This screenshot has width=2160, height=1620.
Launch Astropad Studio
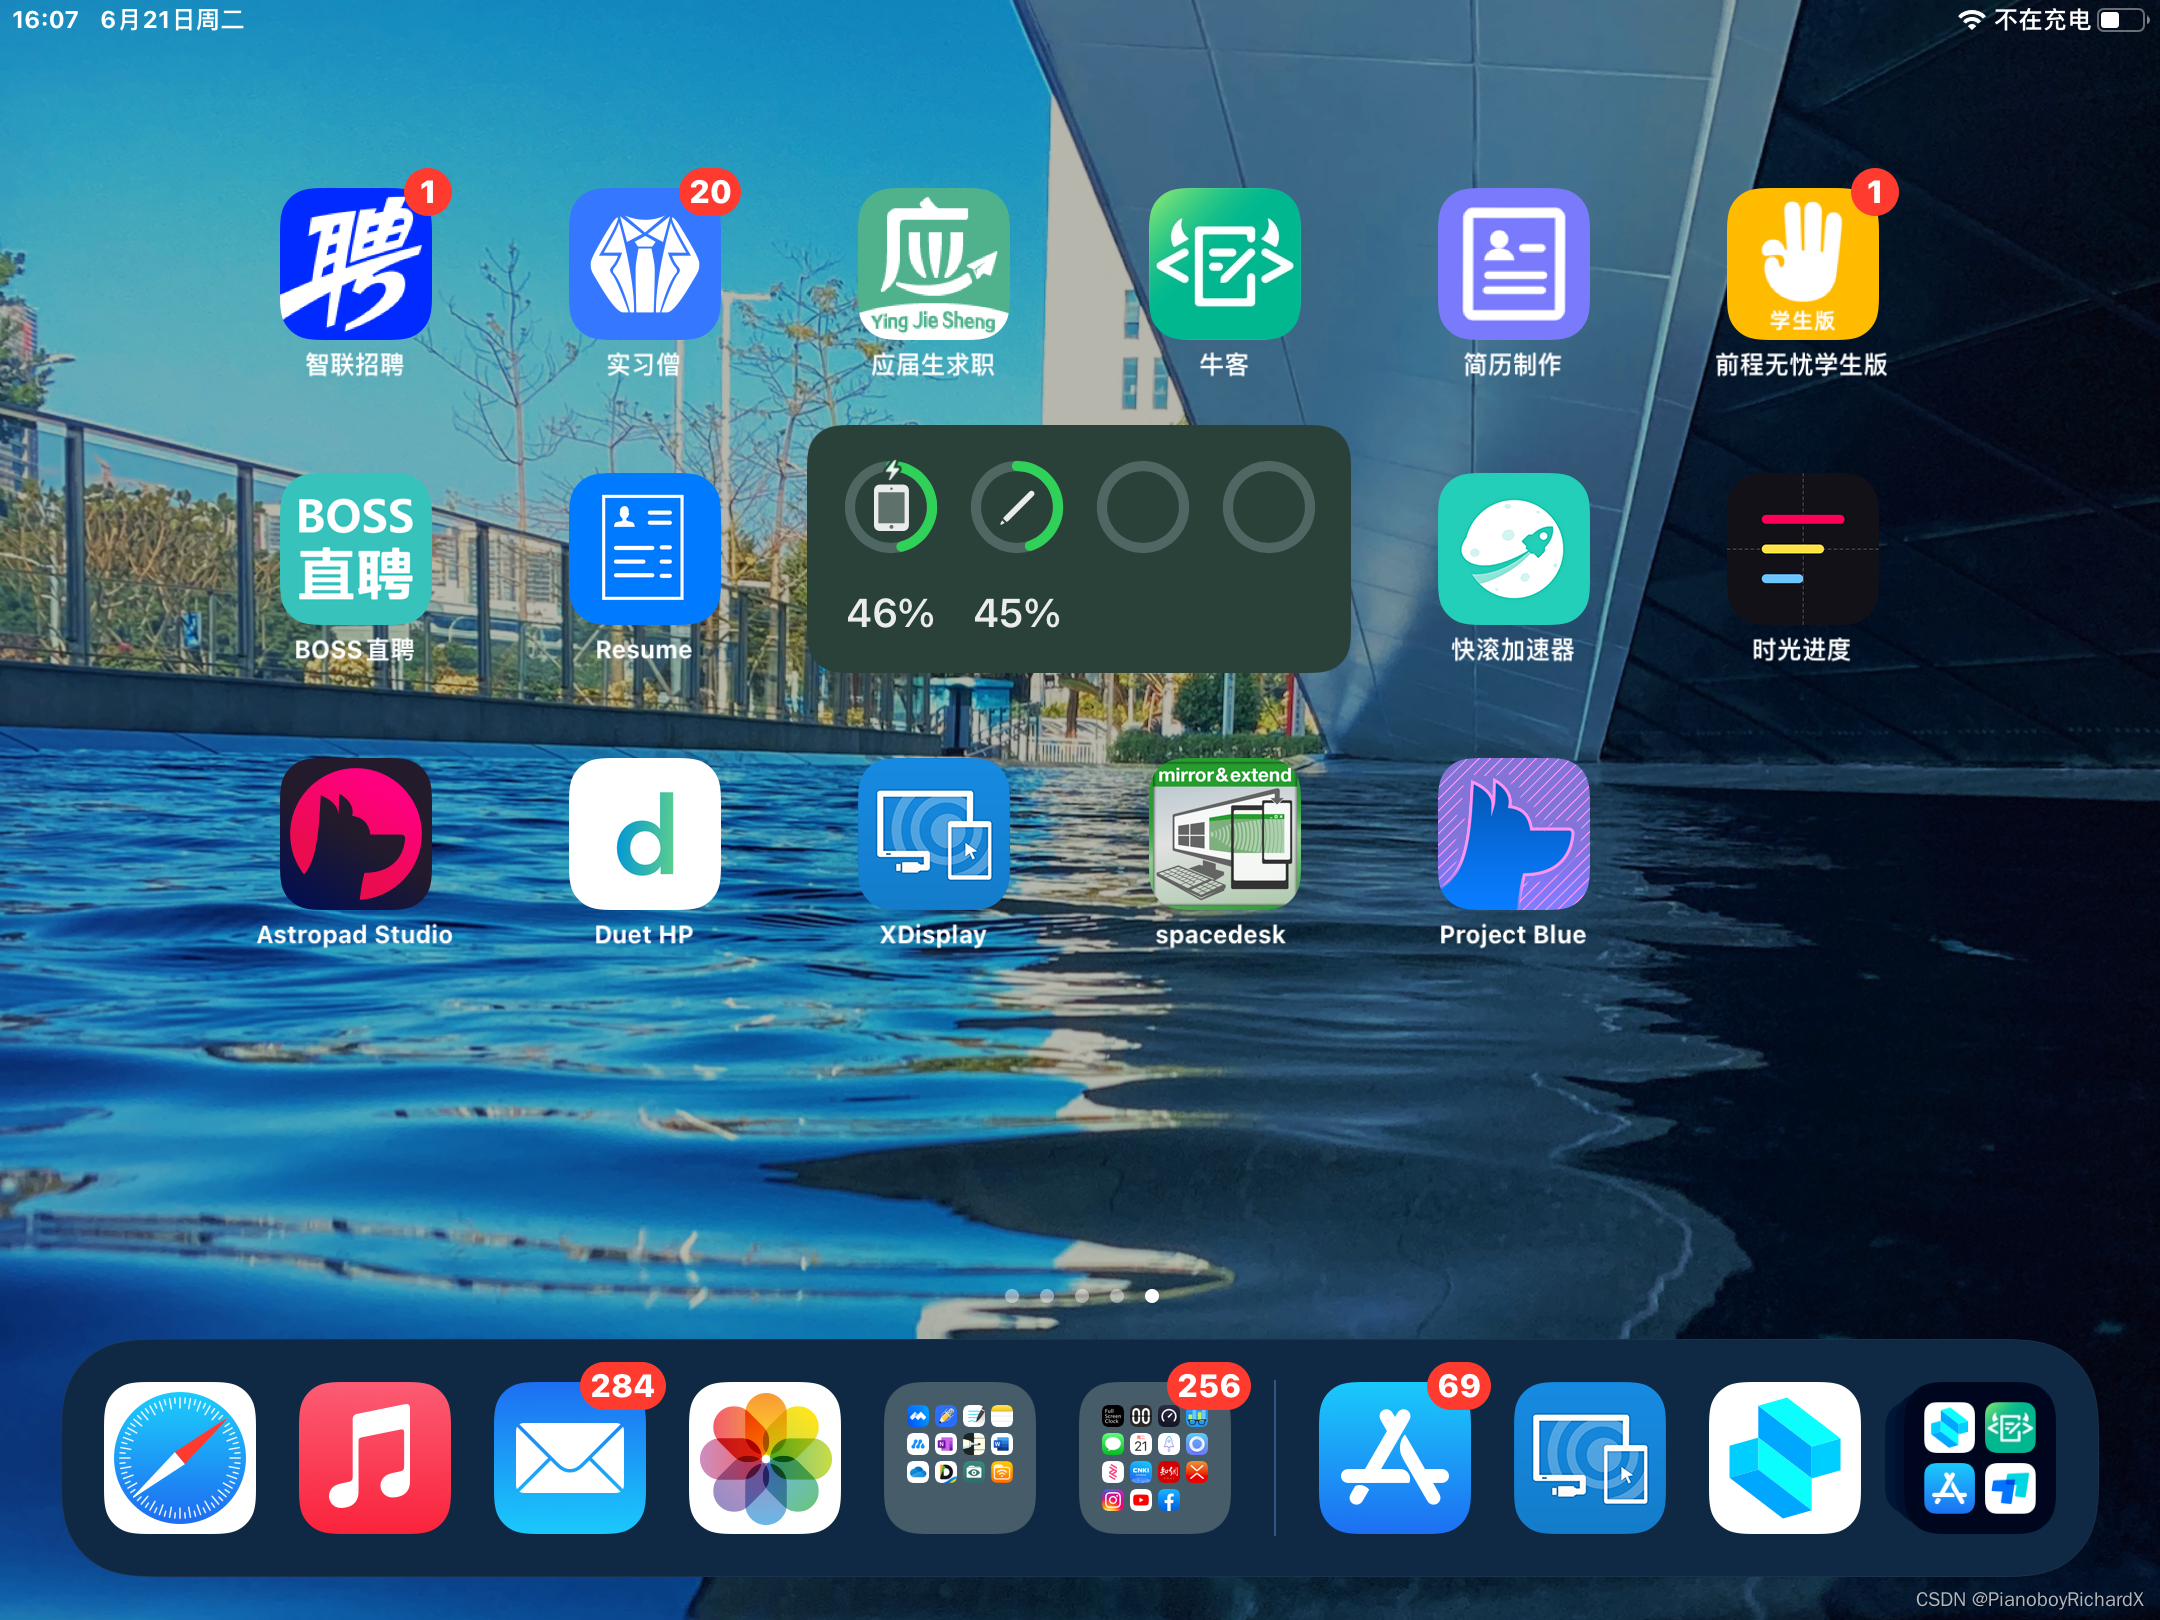(x=355, y=834)
